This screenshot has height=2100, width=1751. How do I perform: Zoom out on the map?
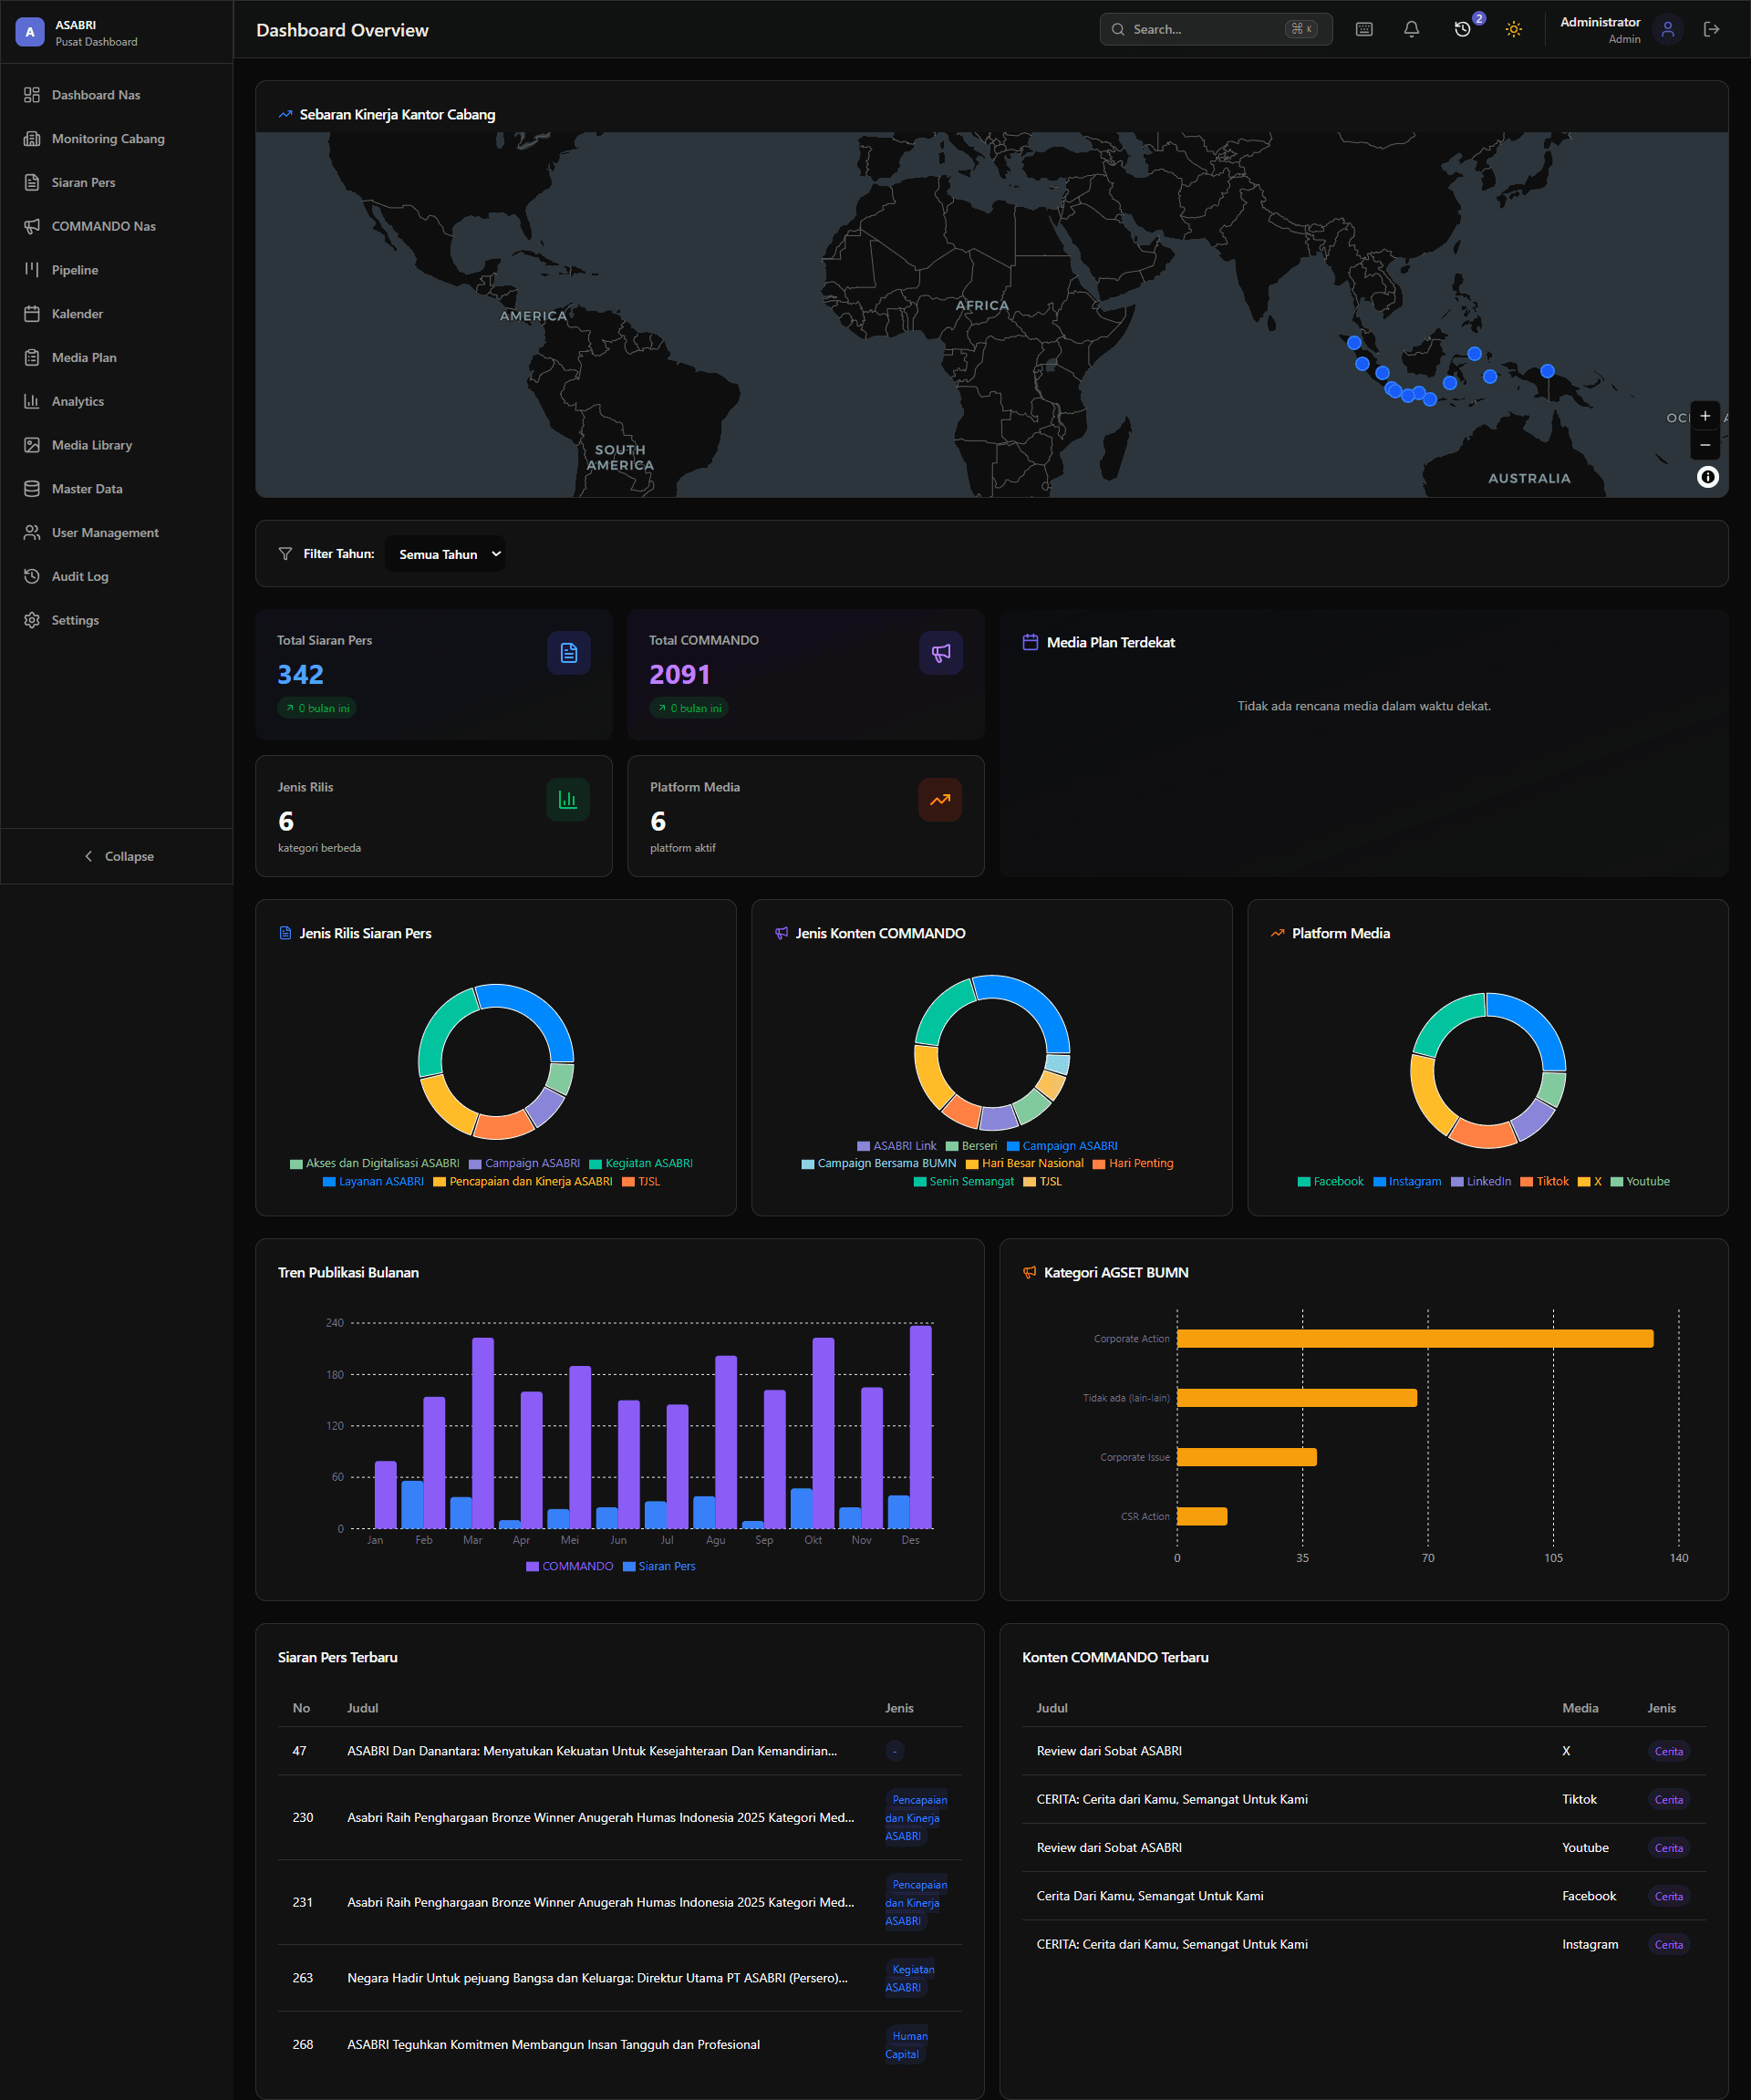(x=1705, y=445)
